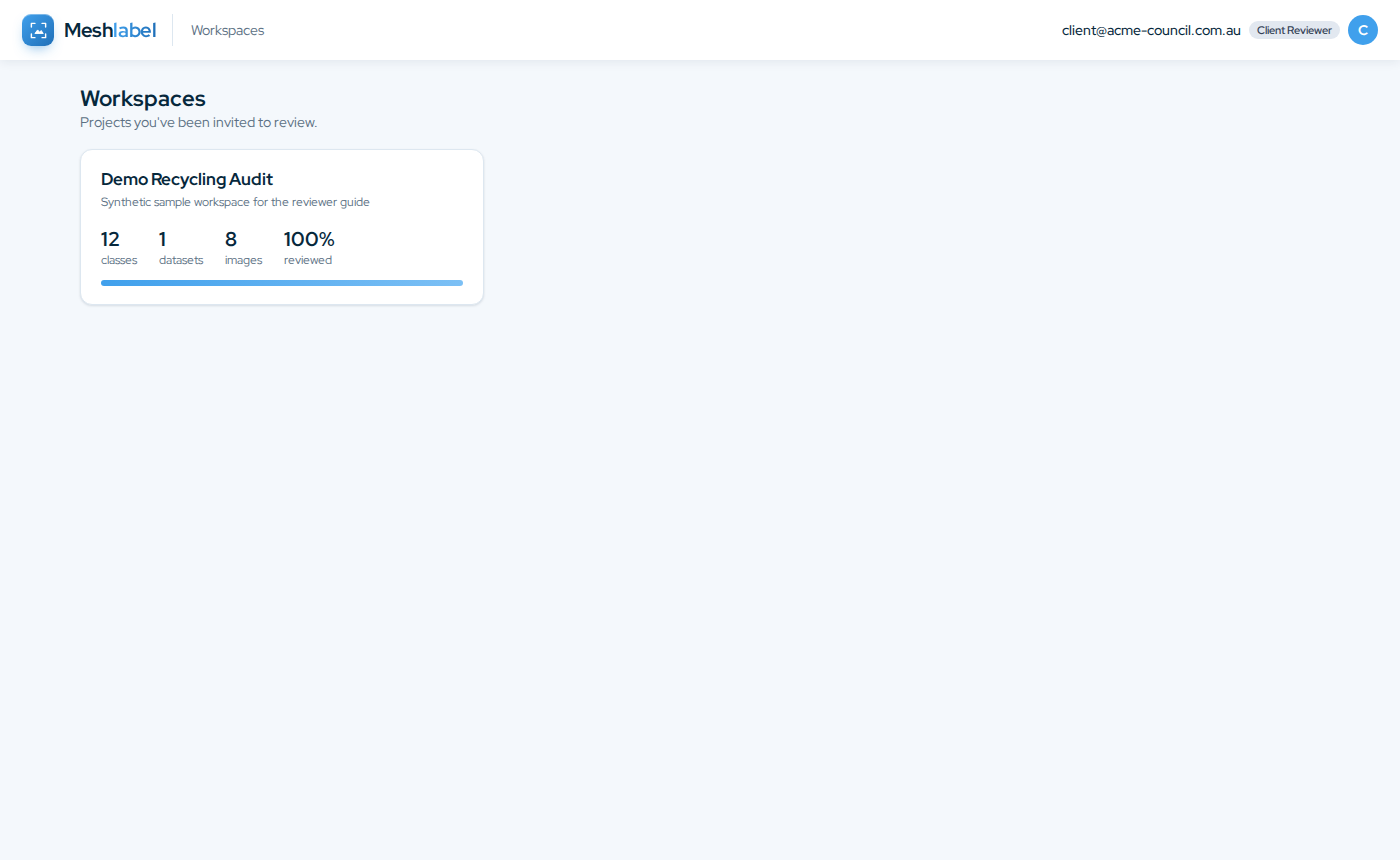
Task: Click the "Synthetic sample workspace" description text
Action: tap(235, 202)
